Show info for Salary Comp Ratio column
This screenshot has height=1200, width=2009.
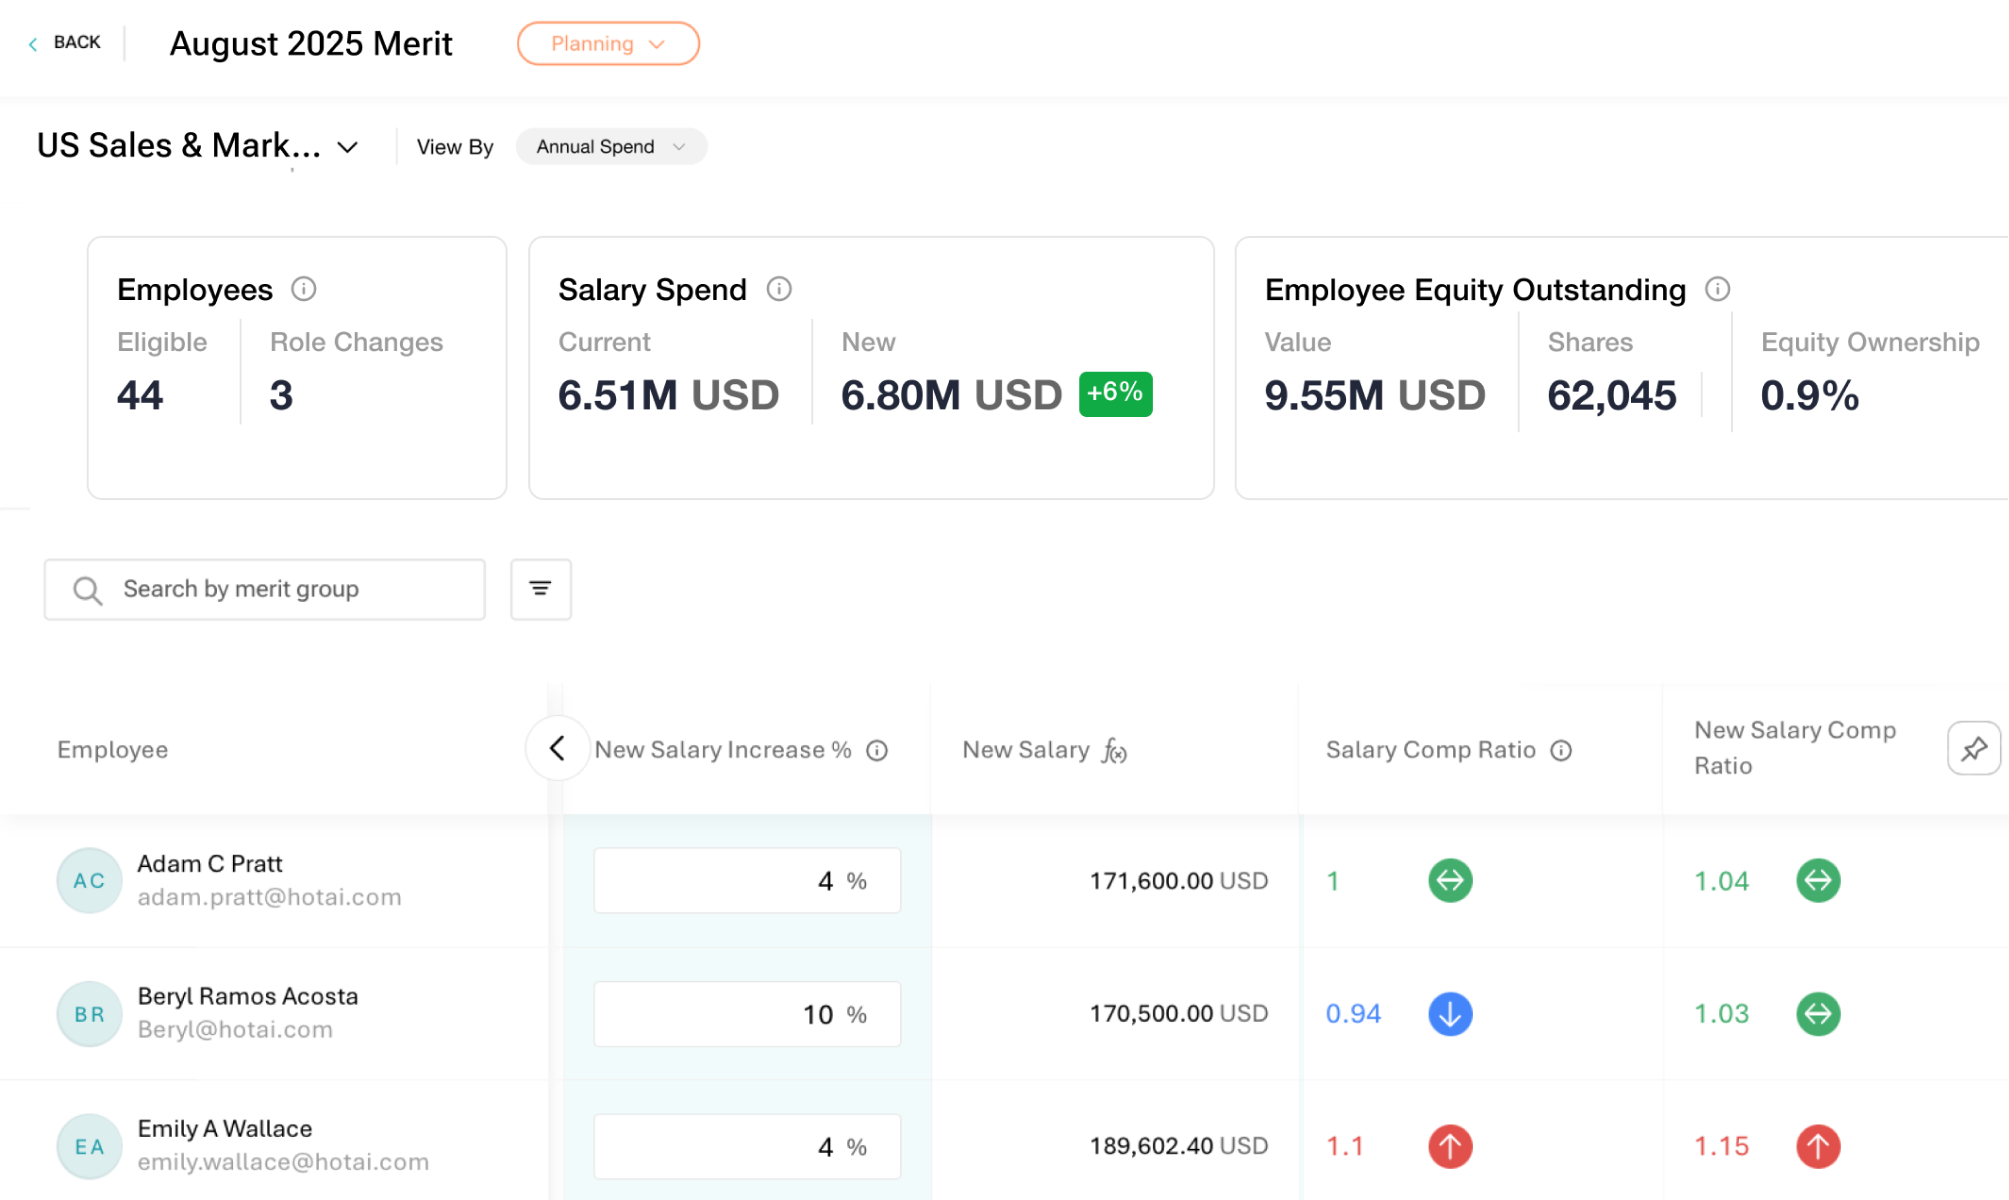[1561, 751]
